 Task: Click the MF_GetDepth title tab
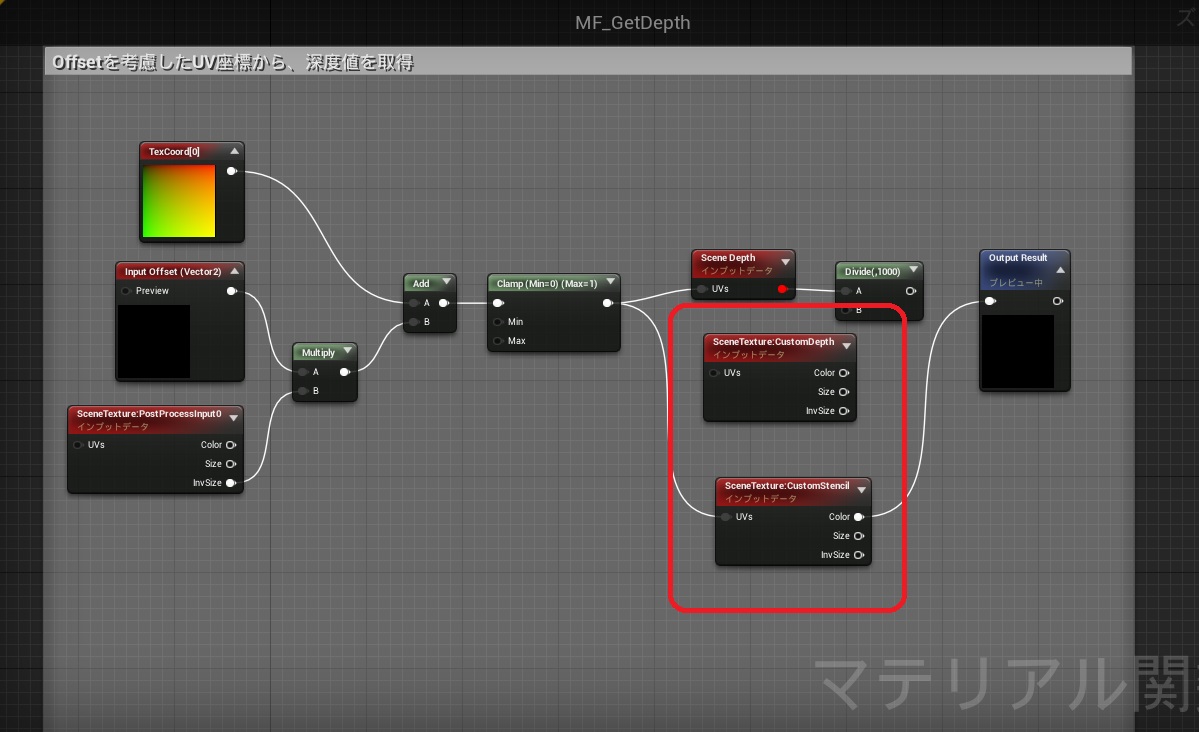click(x=631, y=22)
